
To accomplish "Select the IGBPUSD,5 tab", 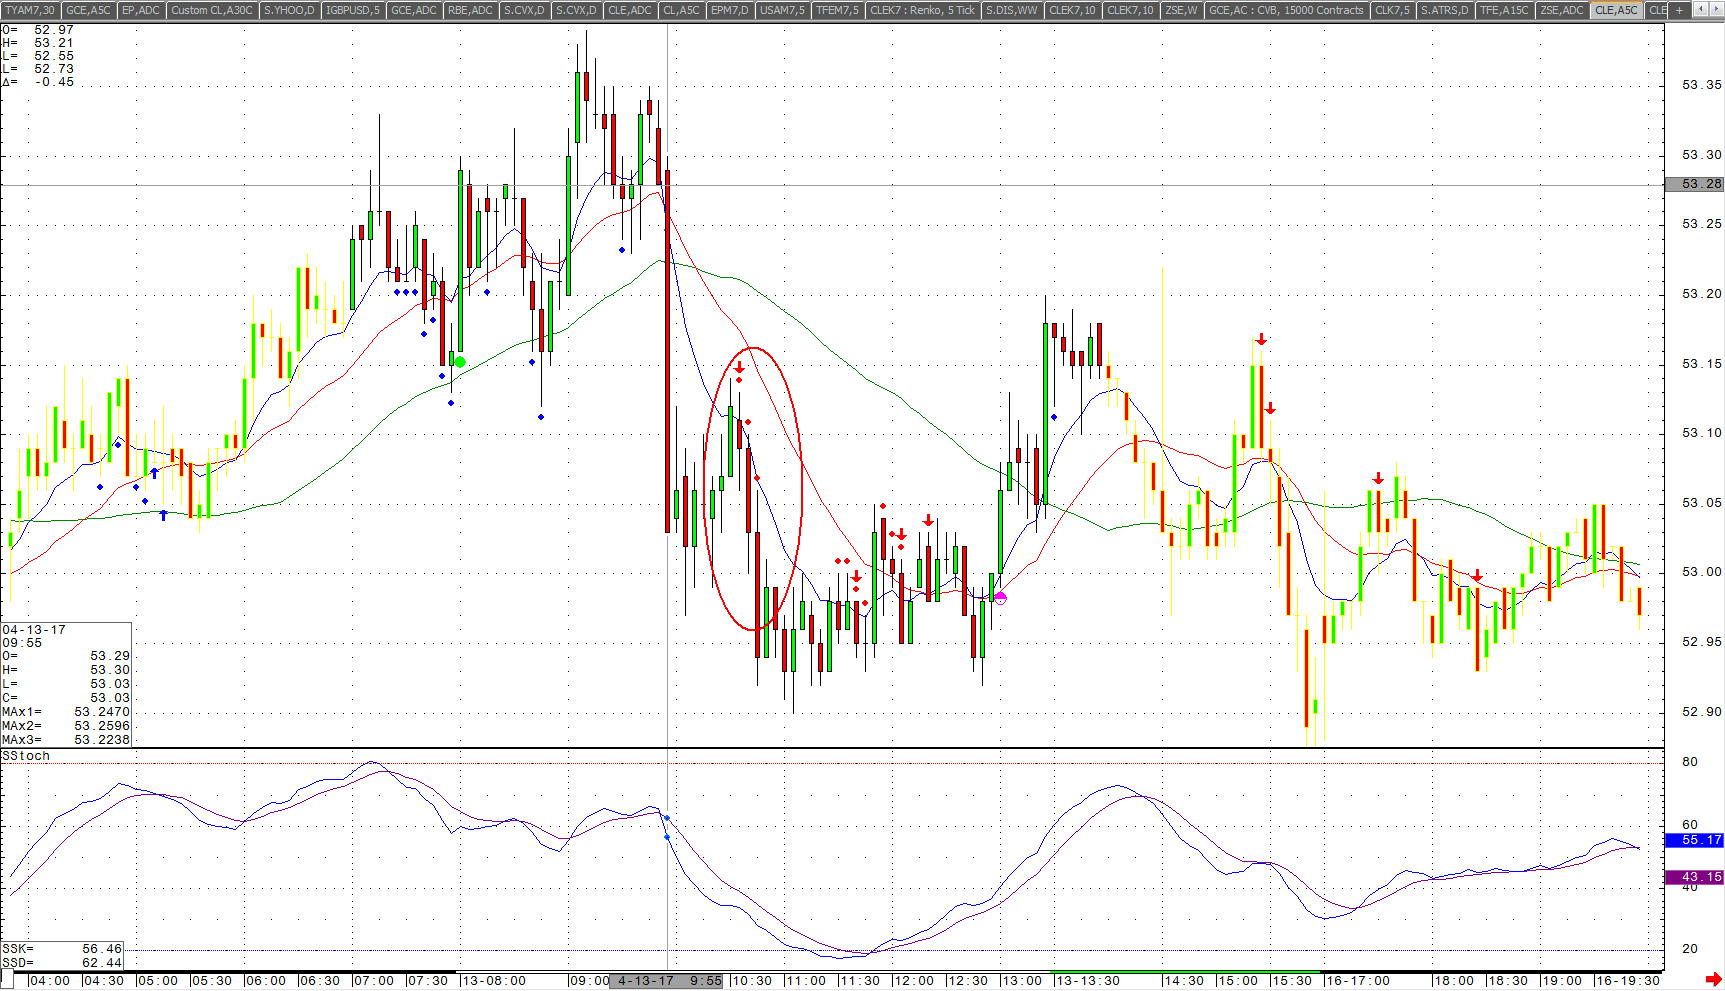I will (x=353, y=10).
